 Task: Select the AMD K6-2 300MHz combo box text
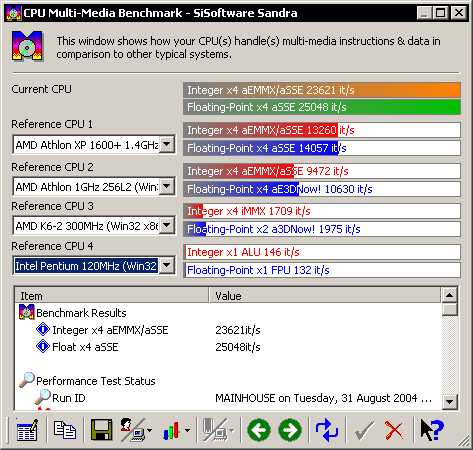[87, 226]
